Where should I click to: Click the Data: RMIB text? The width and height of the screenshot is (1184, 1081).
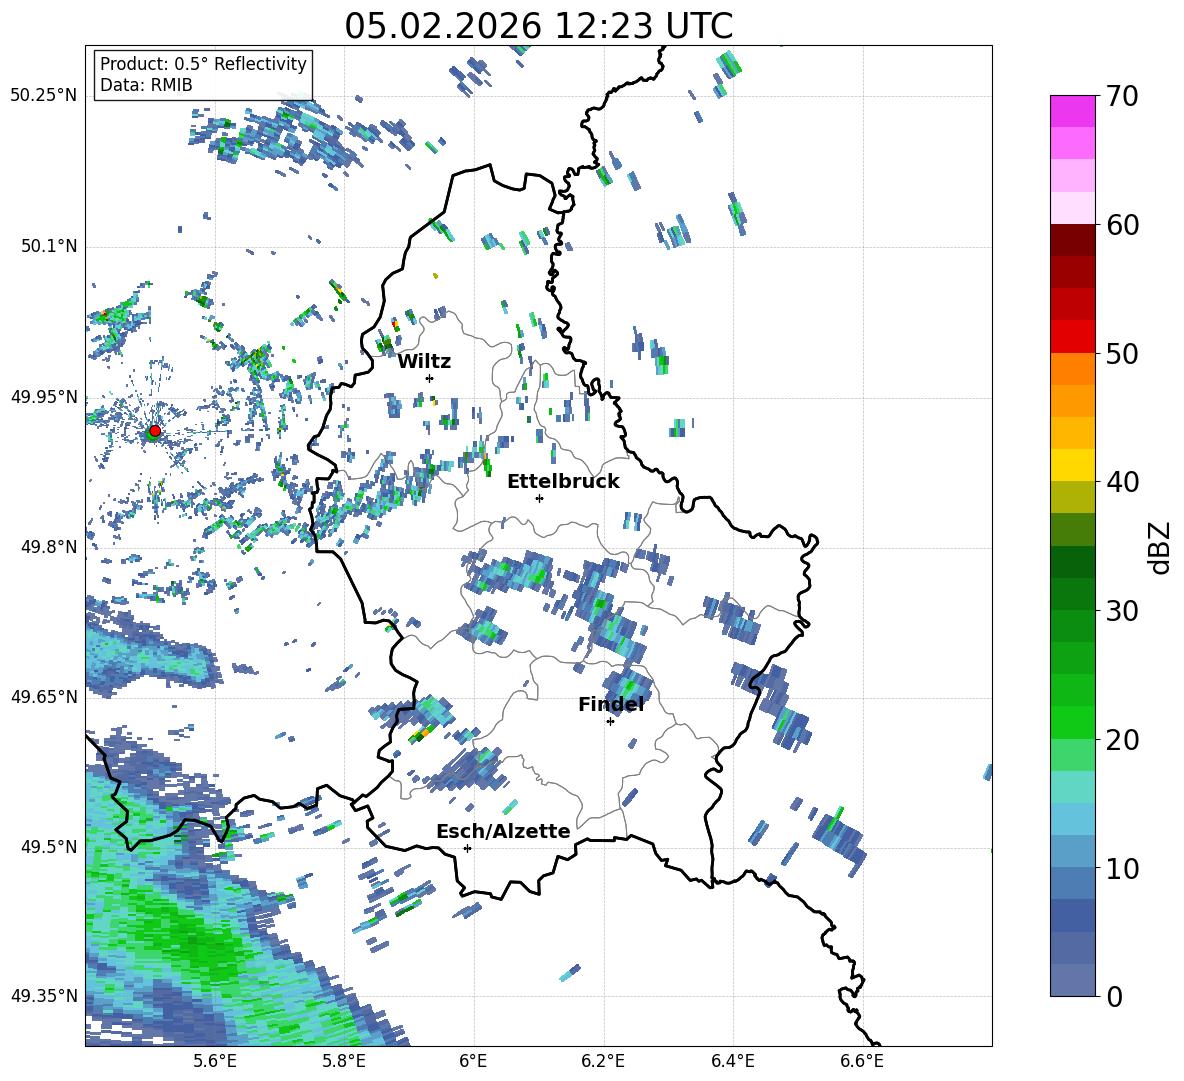click(146, 85)
